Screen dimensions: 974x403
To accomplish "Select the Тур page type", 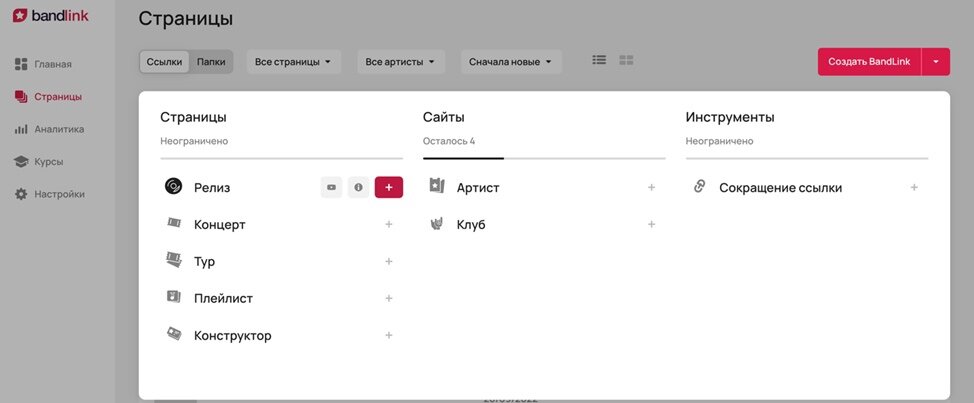I will pyautogui.click(x=204, y=262).
